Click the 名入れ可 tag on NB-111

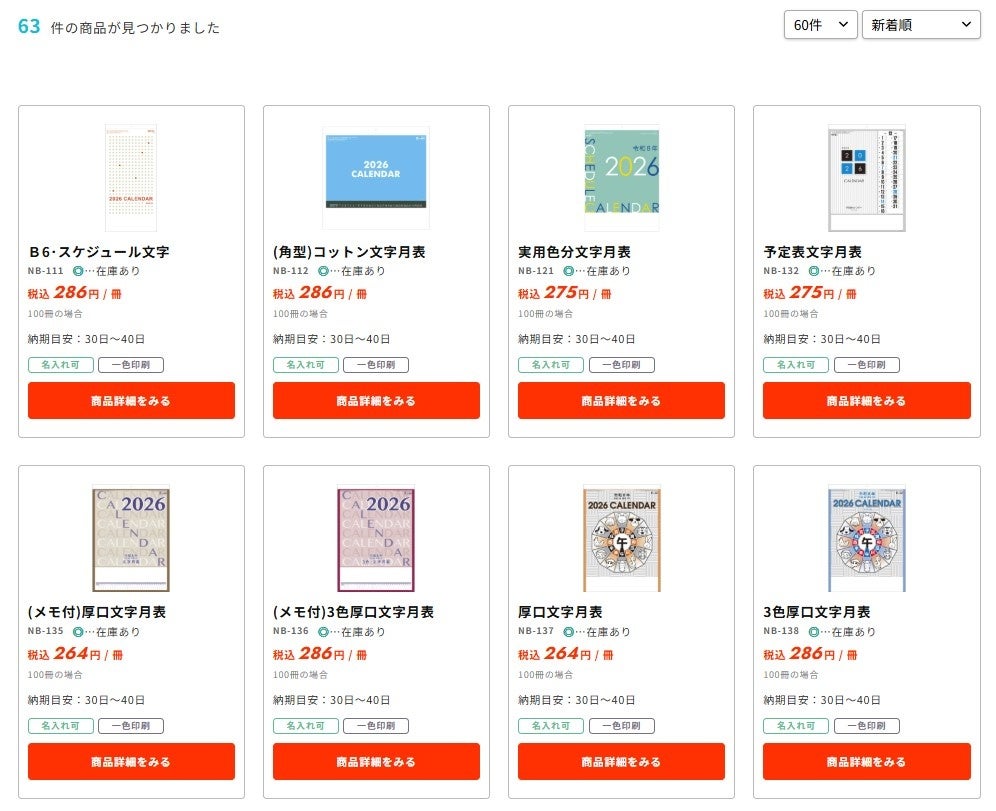[61, 365]
